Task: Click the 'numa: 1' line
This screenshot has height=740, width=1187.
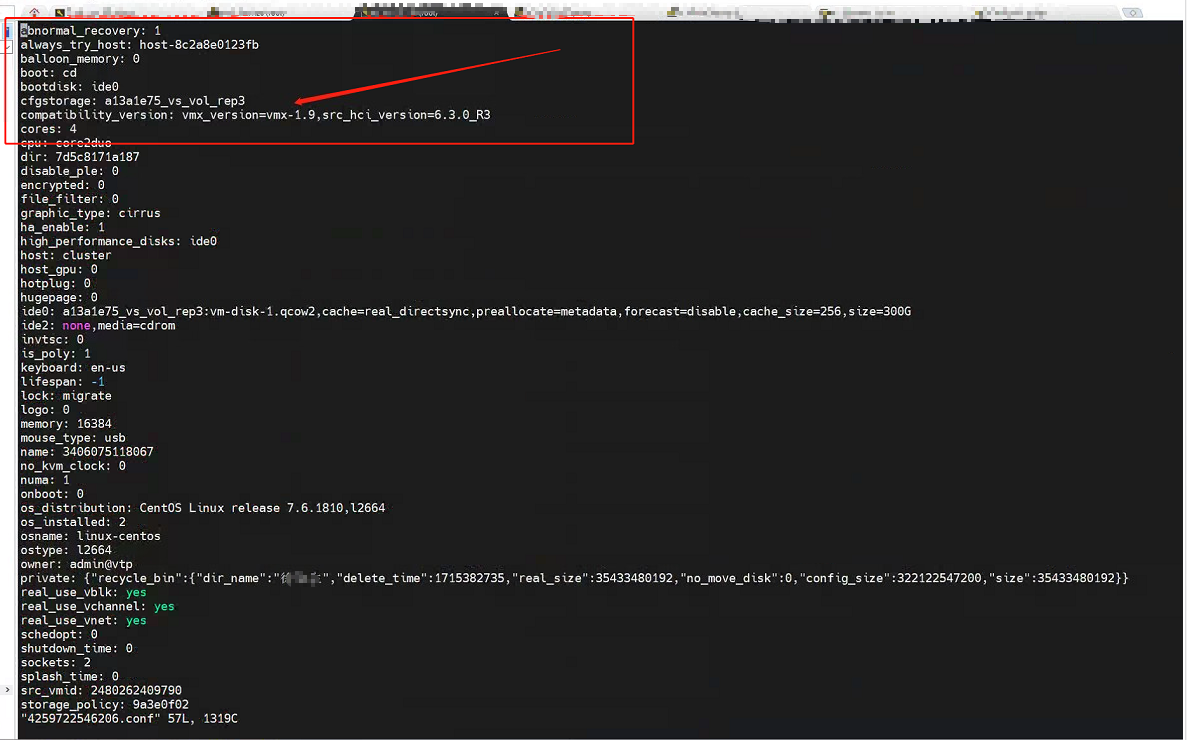Action: 45,480
